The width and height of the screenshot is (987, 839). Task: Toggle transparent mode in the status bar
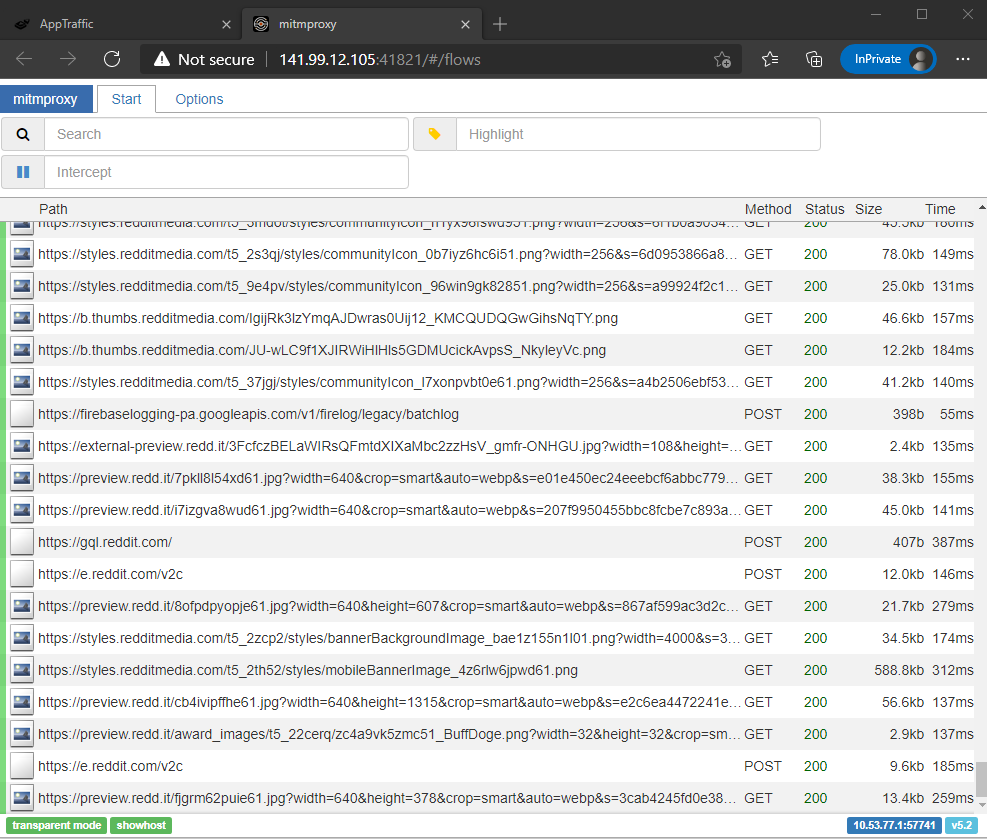click(55, 825)
